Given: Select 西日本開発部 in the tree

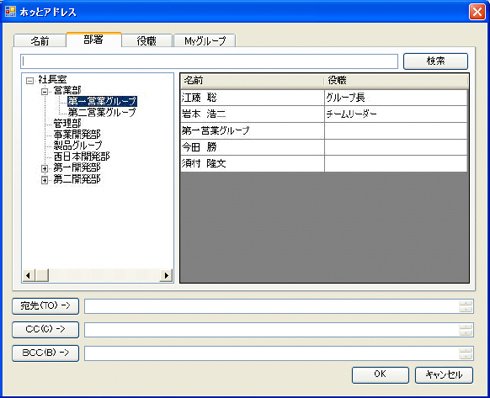Looking at the screenshot, I should (82, 157).
